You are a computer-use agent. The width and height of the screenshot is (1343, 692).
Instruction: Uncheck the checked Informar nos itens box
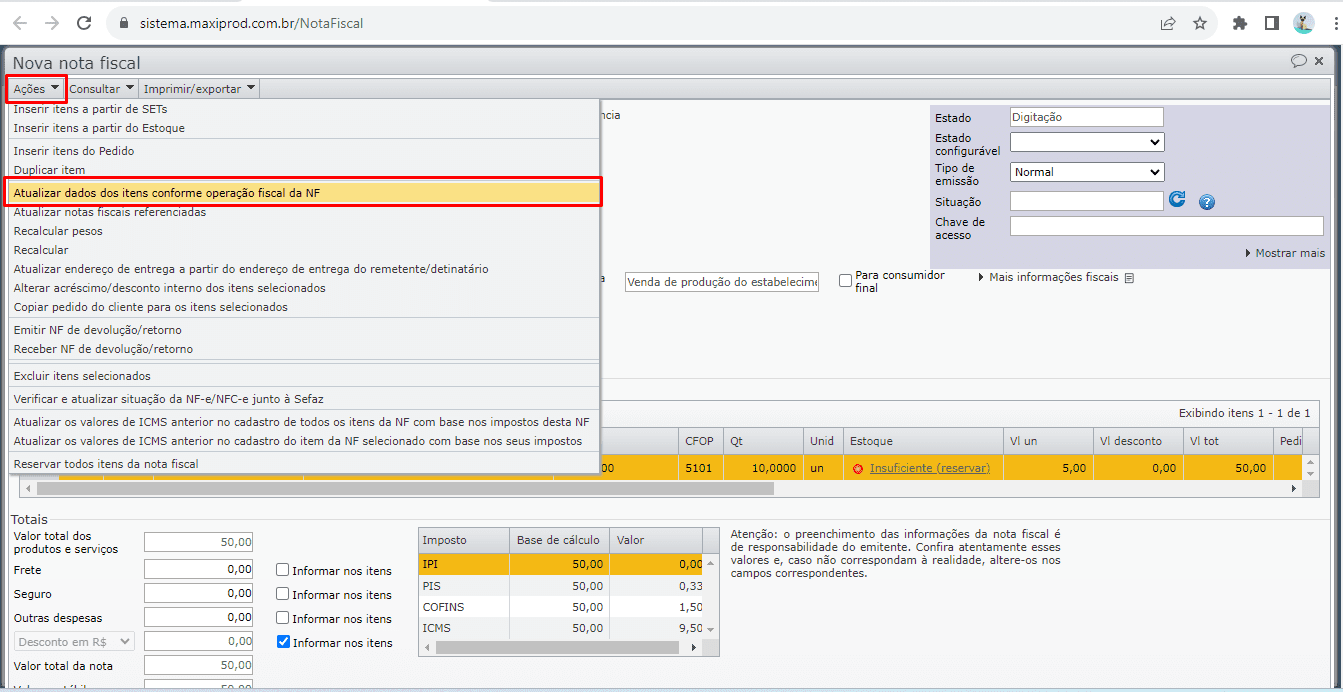coord(283,643)
